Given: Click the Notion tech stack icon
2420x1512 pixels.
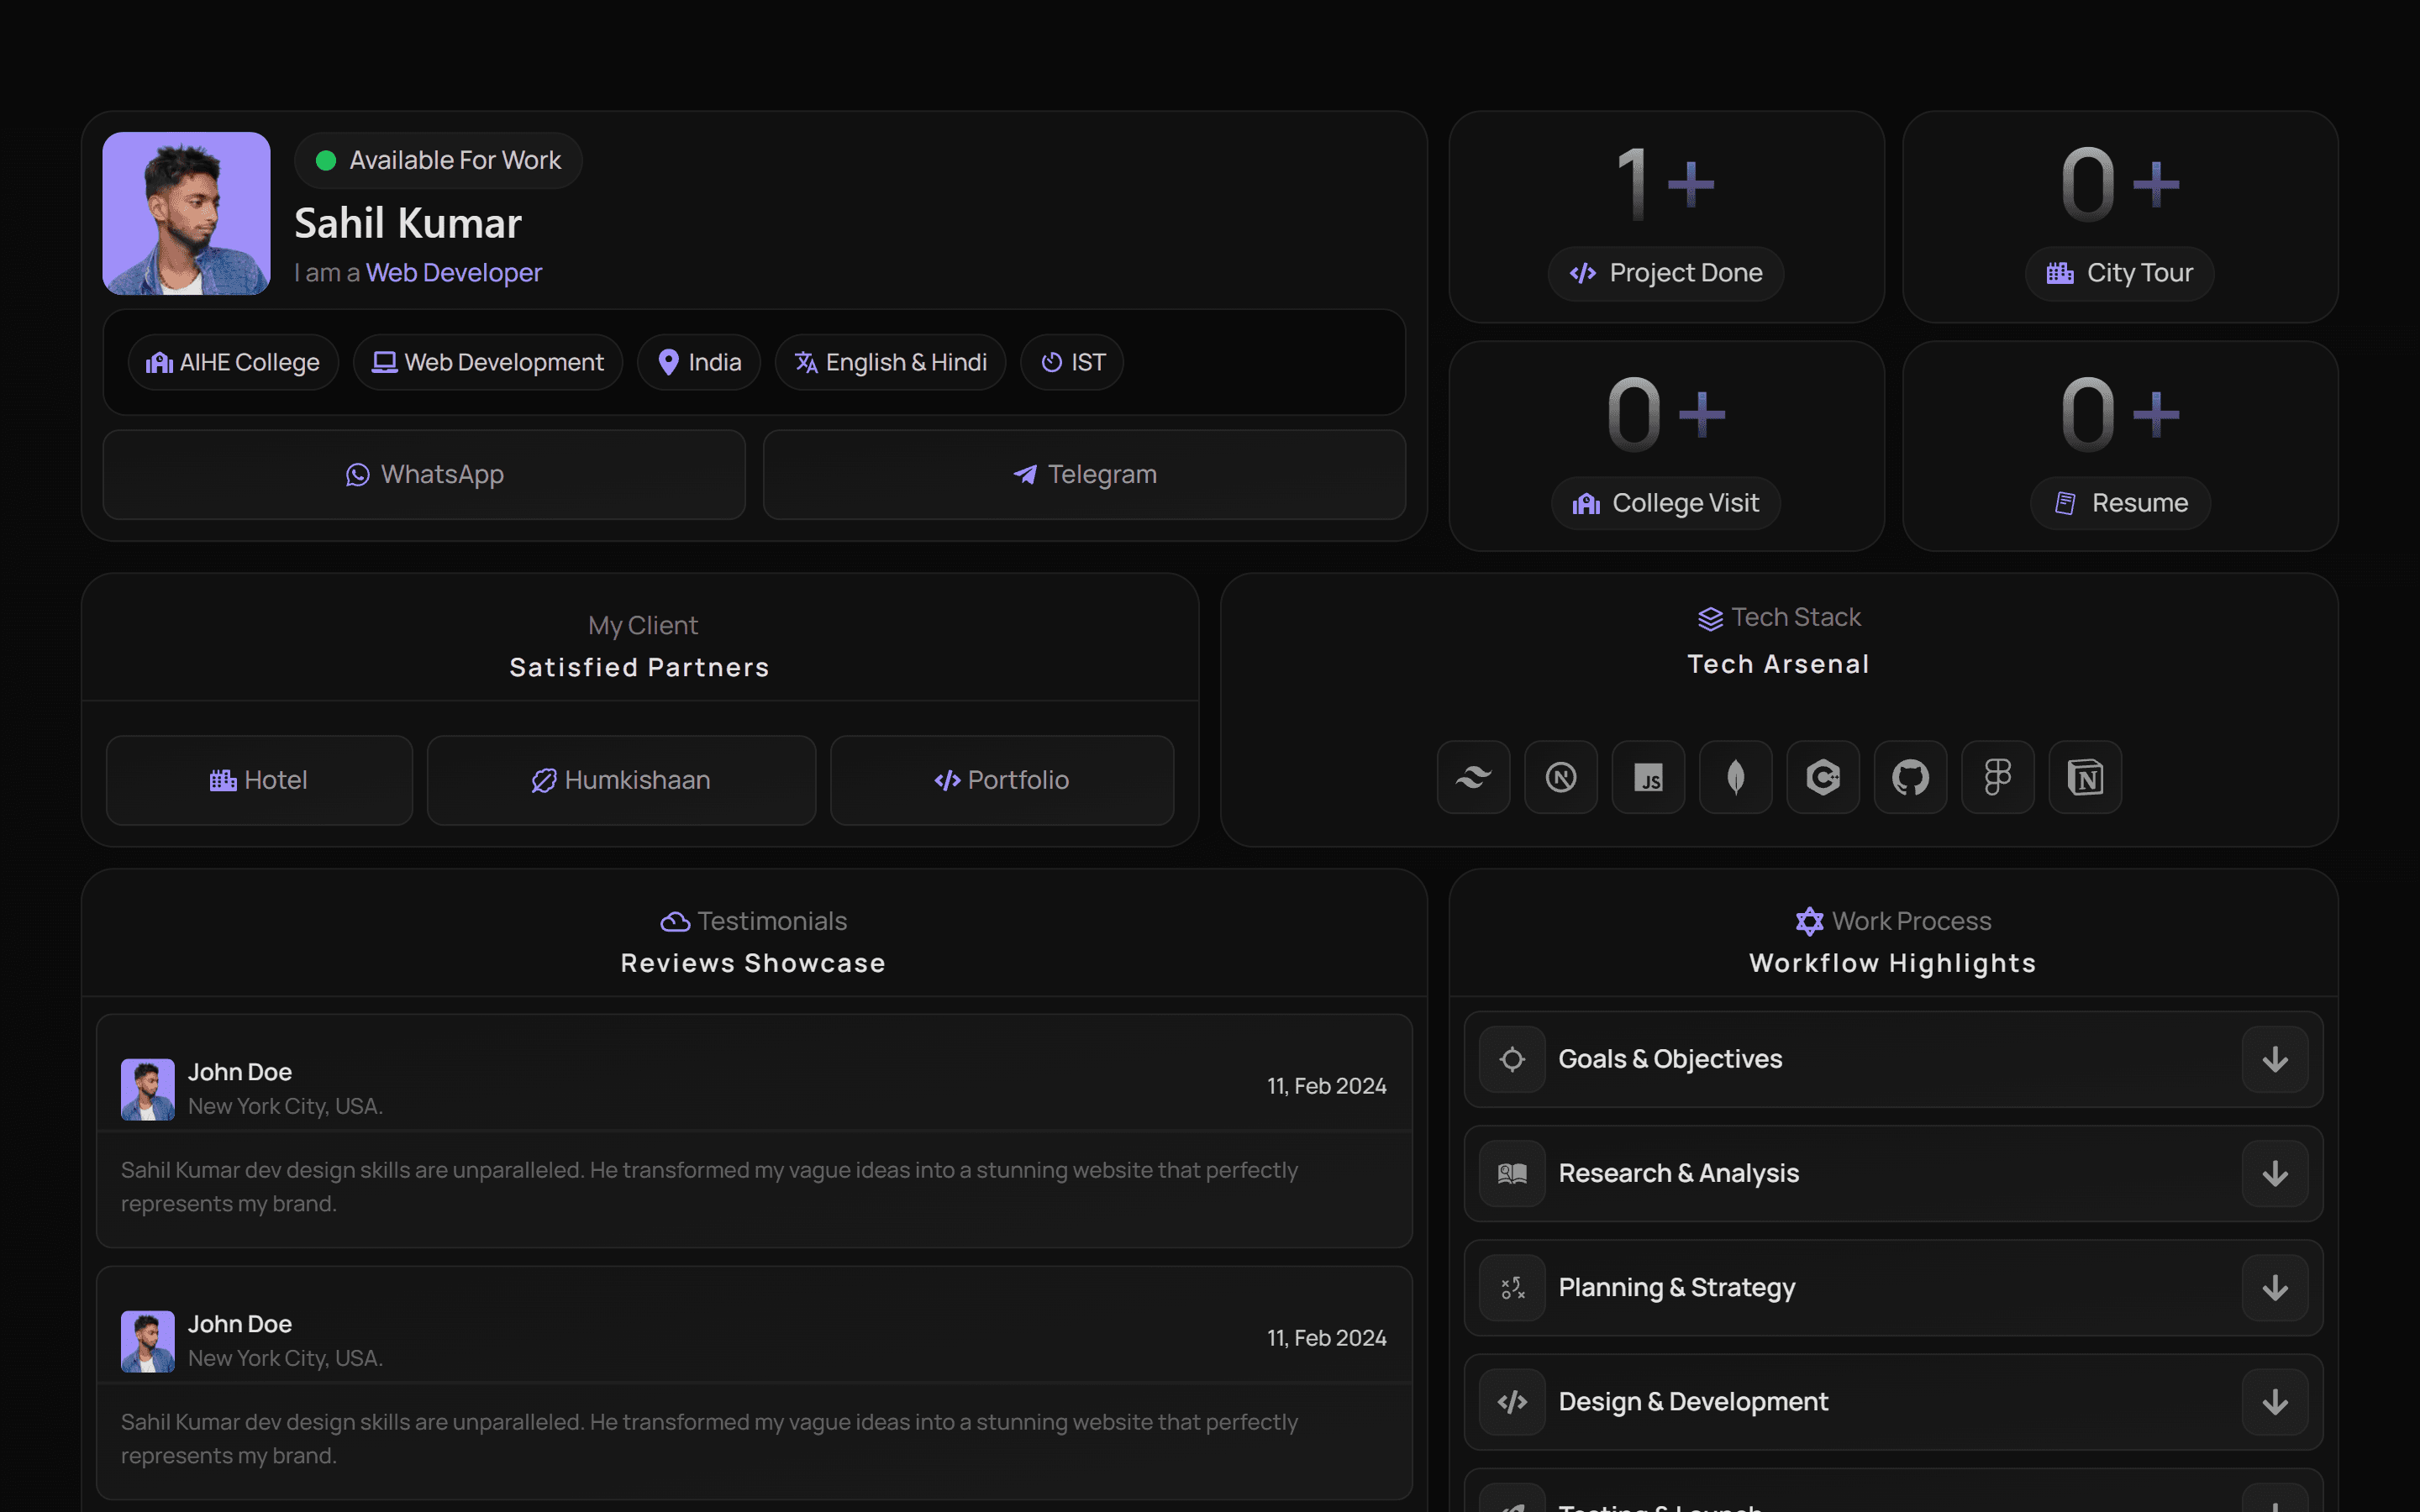Looking at the screenshot, I should 2085,777.
